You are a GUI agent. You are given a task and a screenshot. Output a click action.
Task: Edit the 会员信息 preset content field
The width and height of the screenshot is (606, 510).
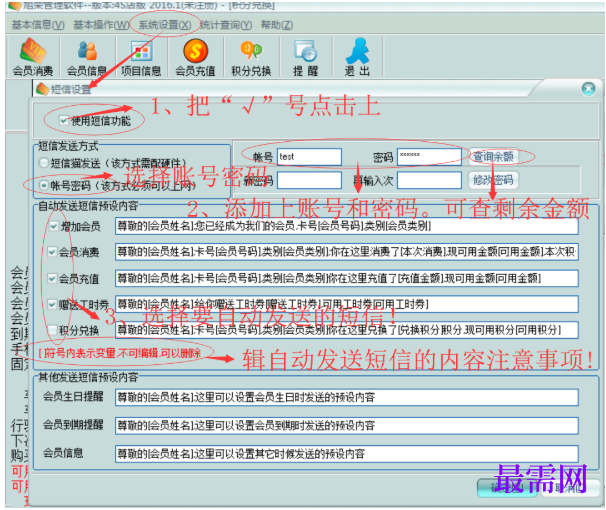point(347,454)
